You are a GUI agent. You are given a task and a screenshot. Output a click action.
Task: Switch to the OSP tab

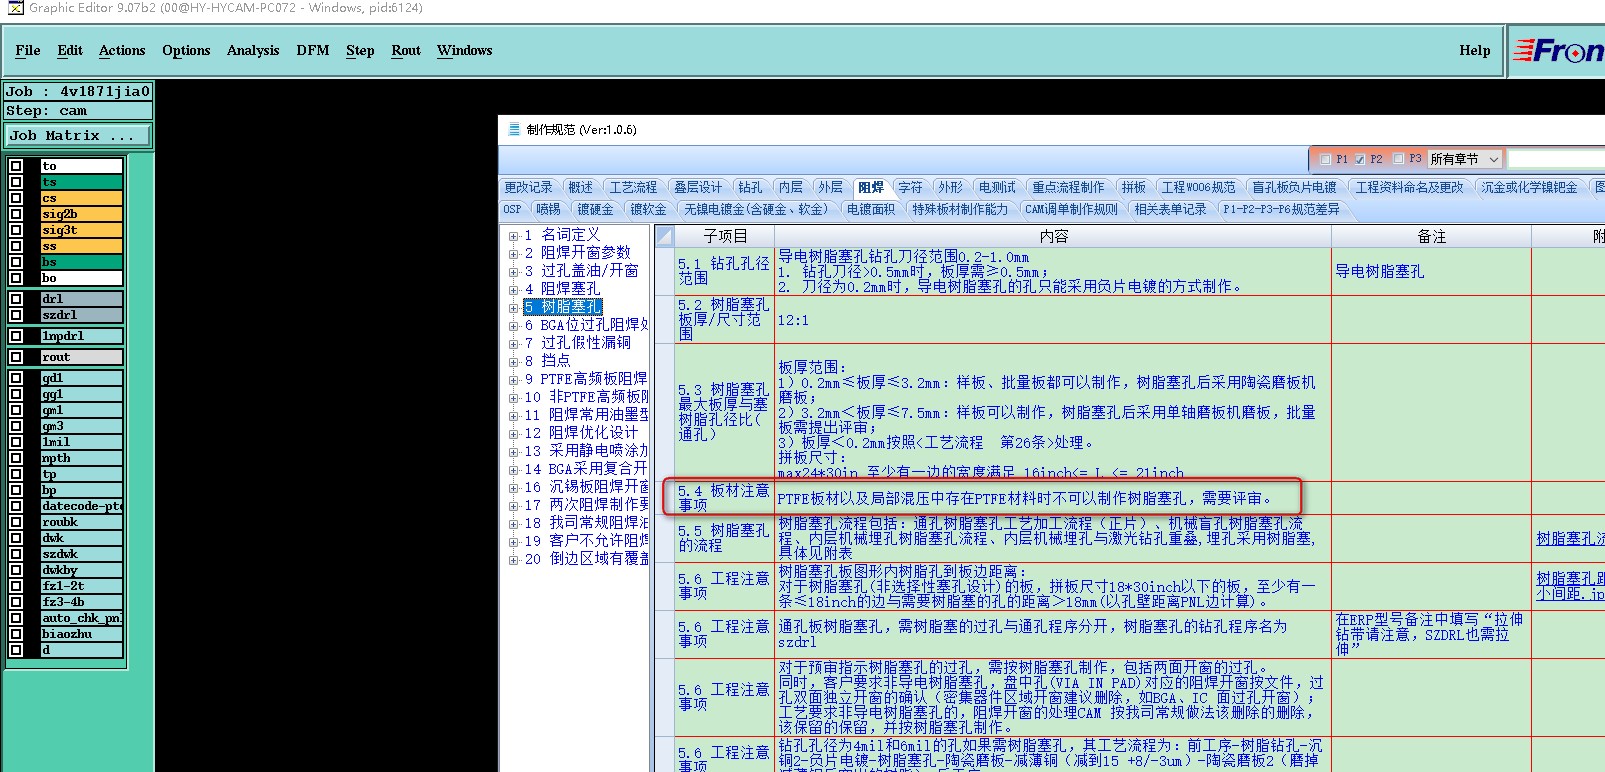tap(512, 209)
